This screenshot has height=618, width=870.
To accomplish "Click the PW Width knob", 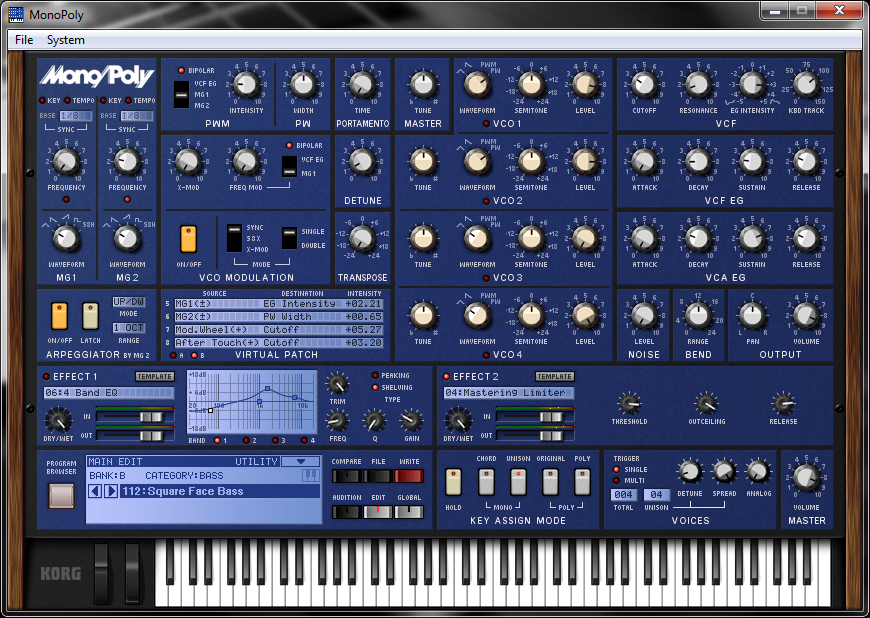I will (304, 85).
